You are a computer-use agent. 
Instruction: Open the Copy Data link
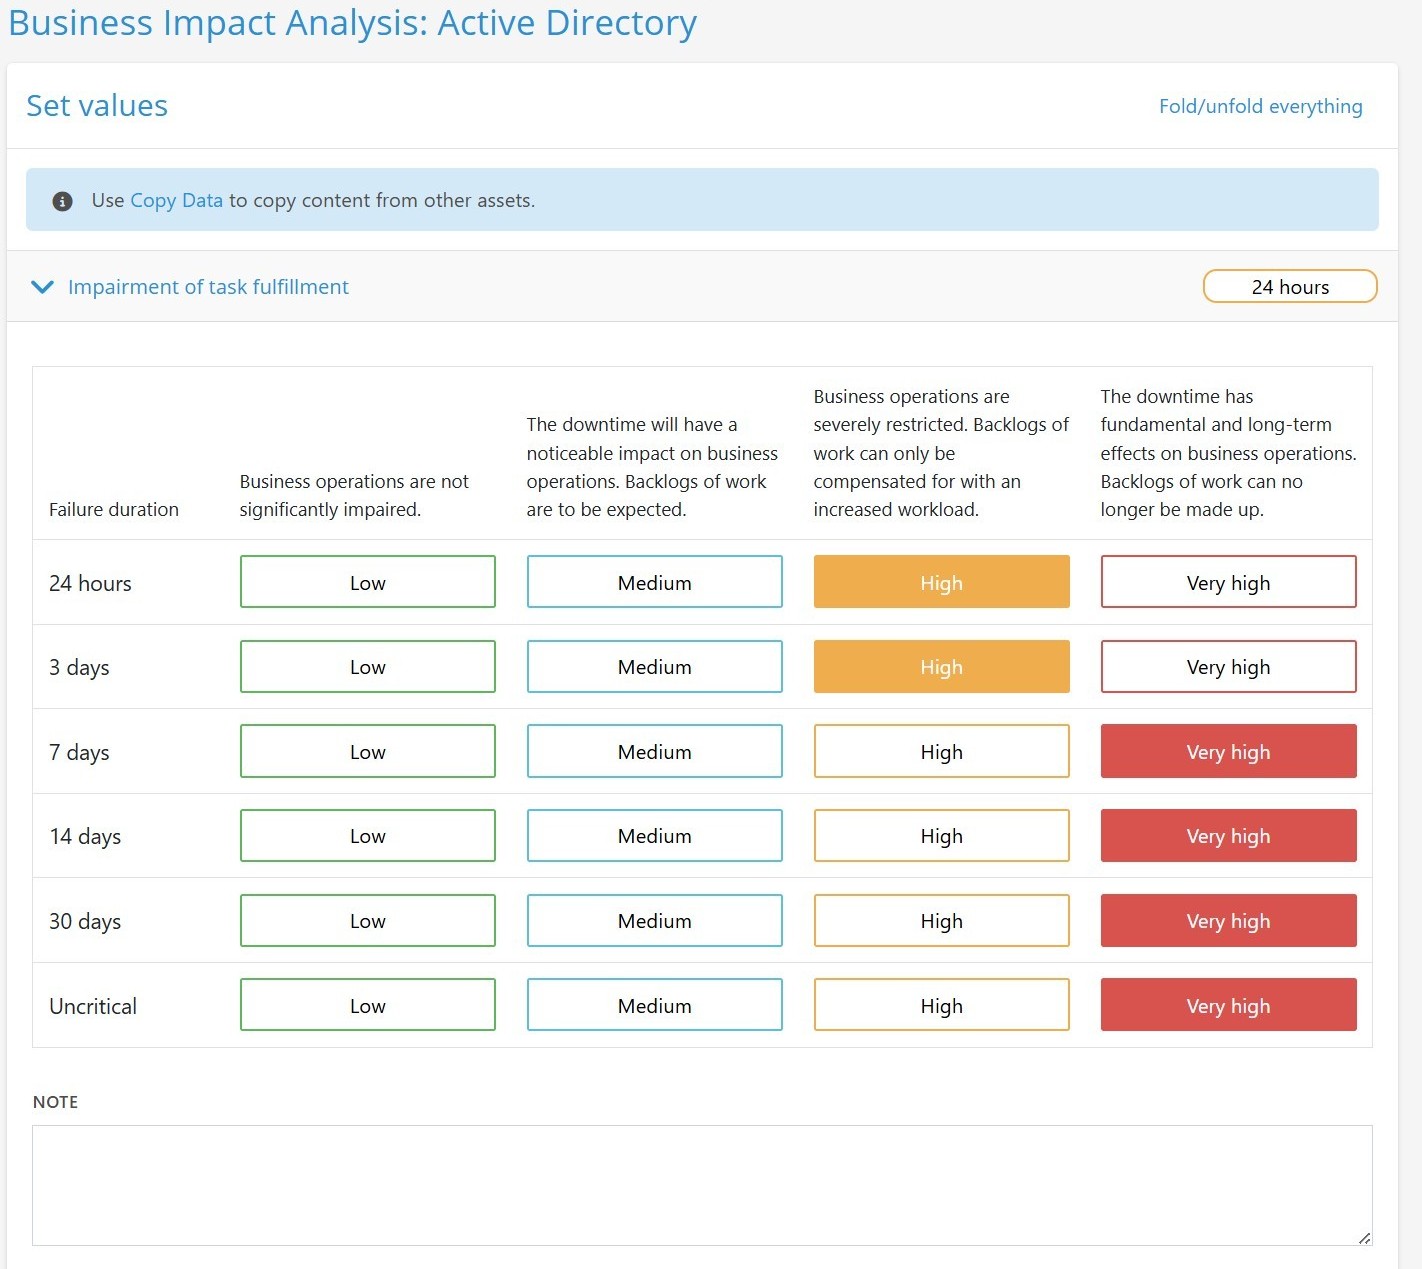point(176,200)
